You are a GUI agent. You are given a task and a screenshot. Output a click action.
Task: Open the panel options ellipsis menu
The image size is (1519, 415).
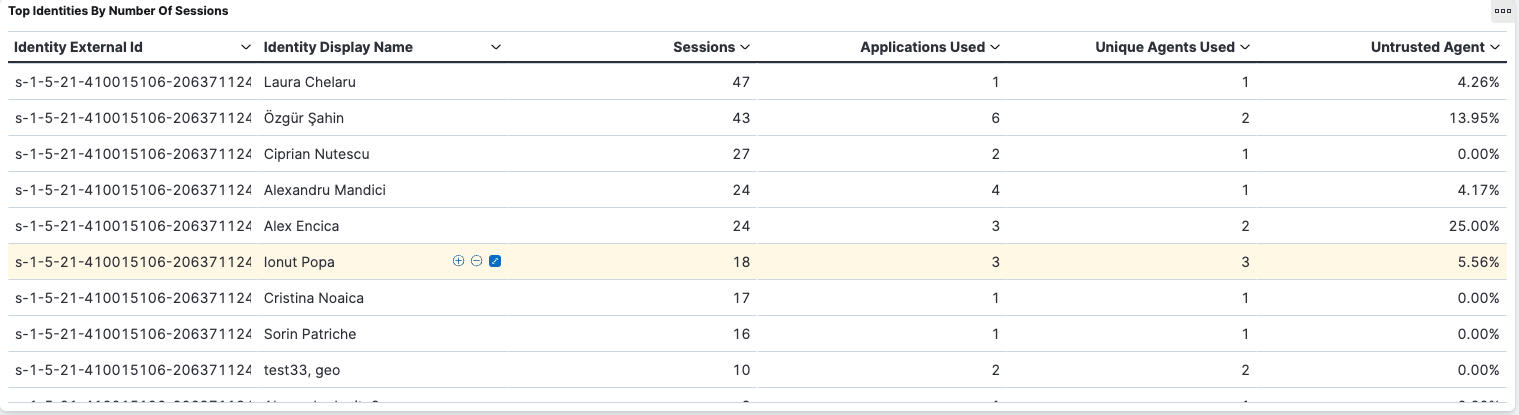(x=1502, y=11)
